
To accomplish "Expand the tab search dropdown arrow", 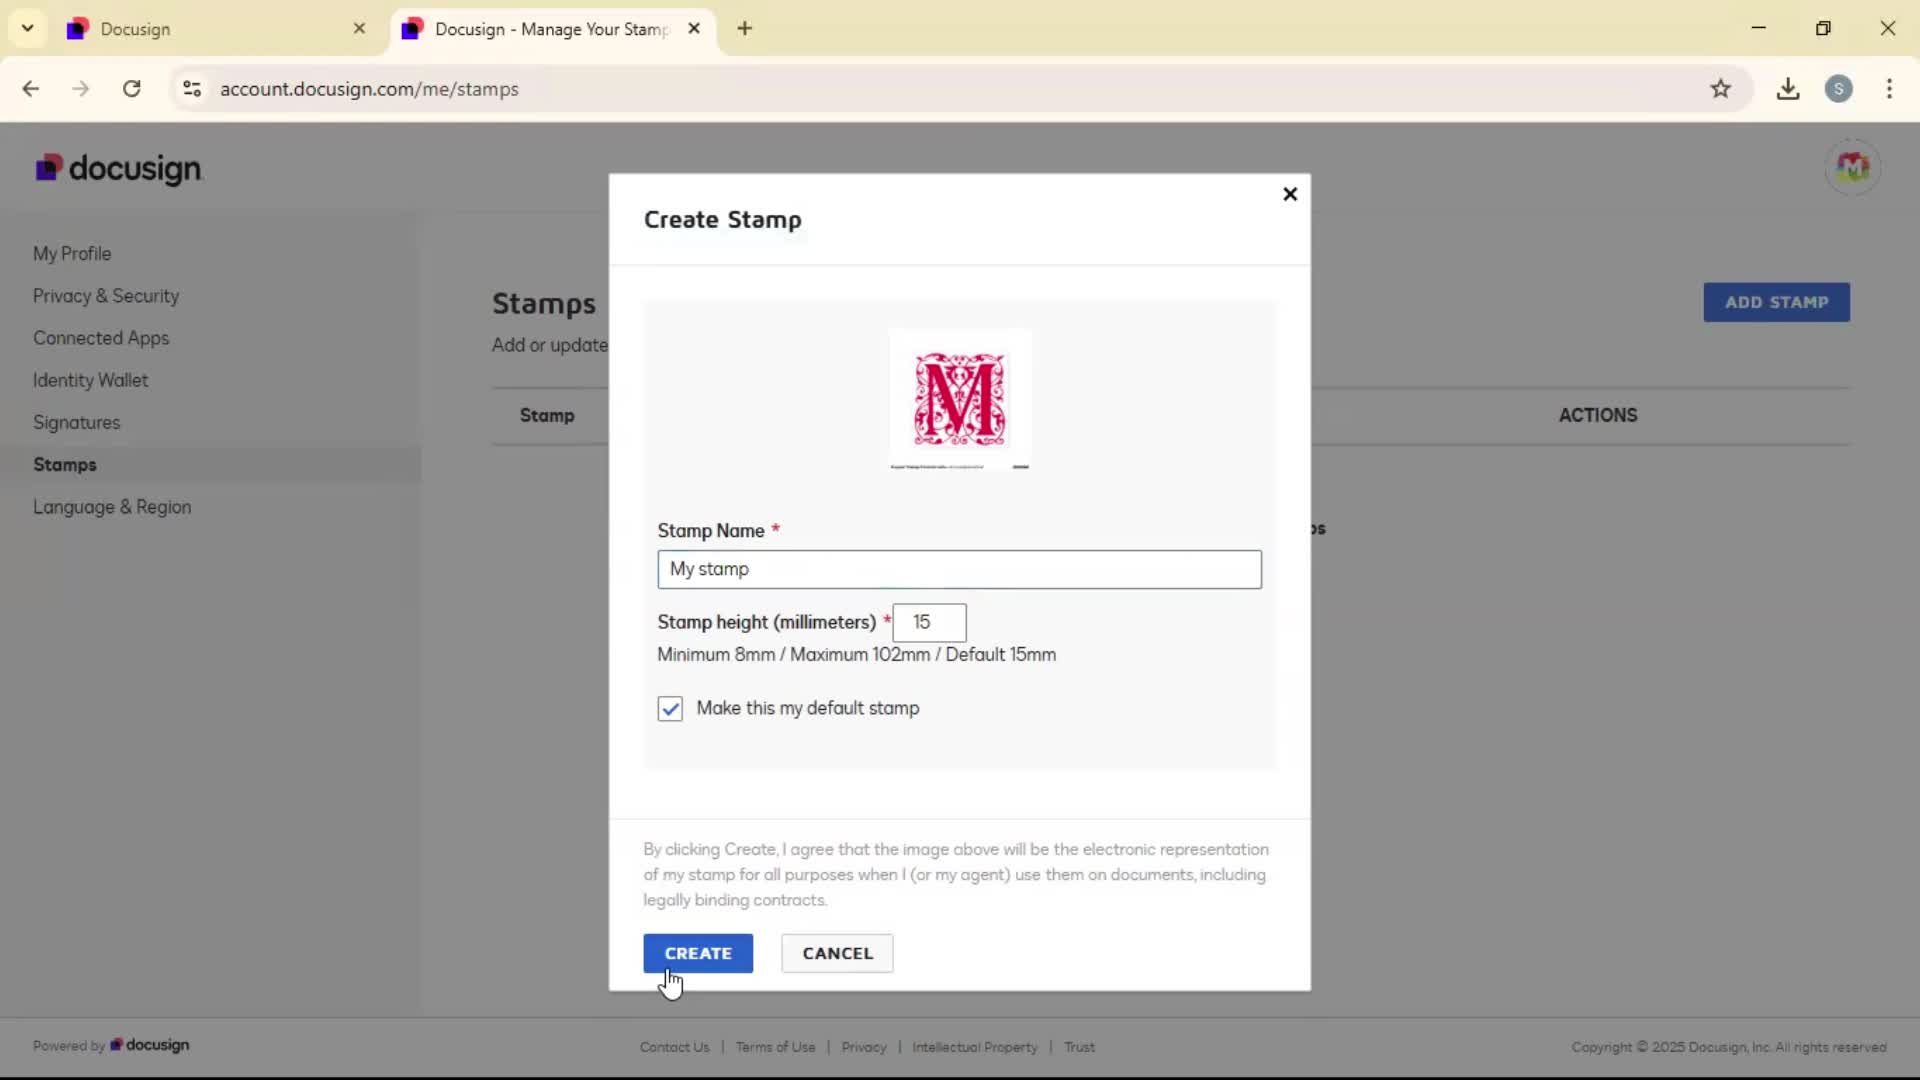I will [28, 28].
